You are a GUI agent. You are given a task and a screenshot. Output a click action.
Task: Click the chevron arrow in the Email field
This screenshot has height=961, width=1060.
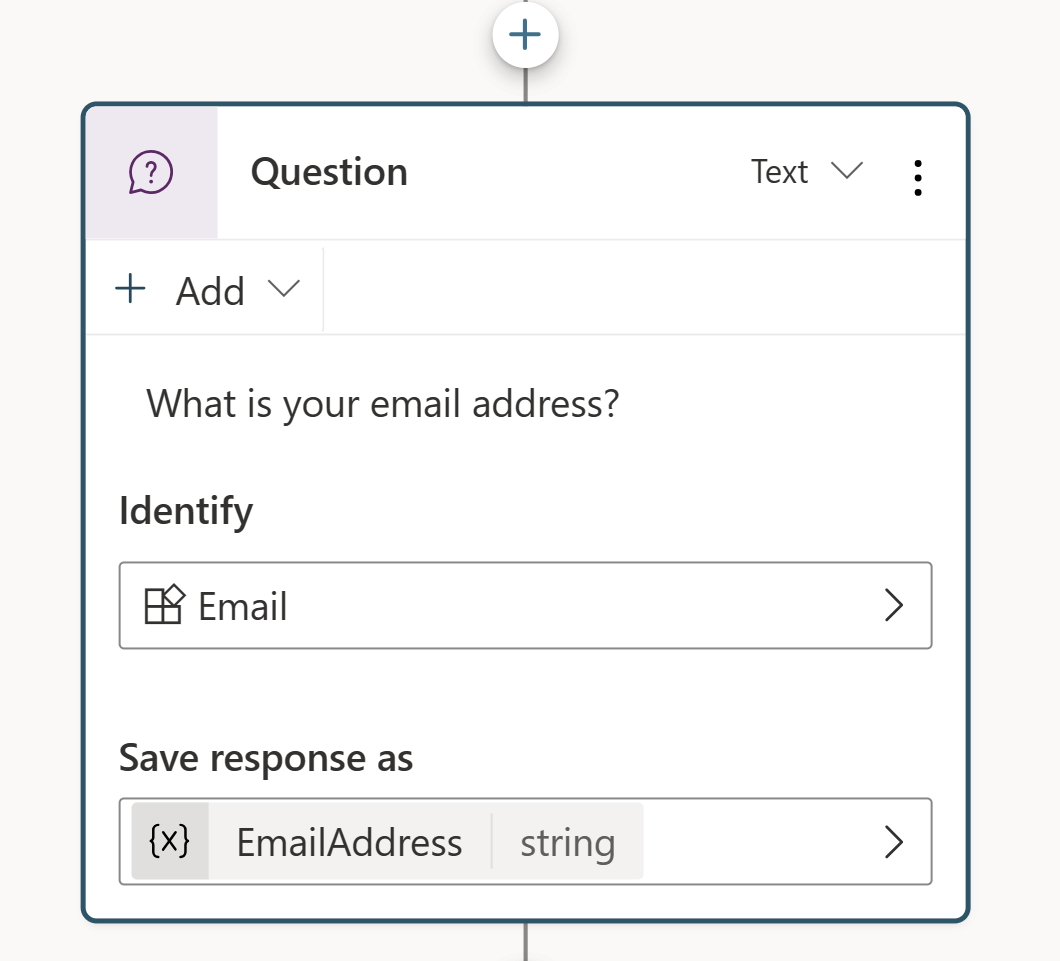(894, 605)
